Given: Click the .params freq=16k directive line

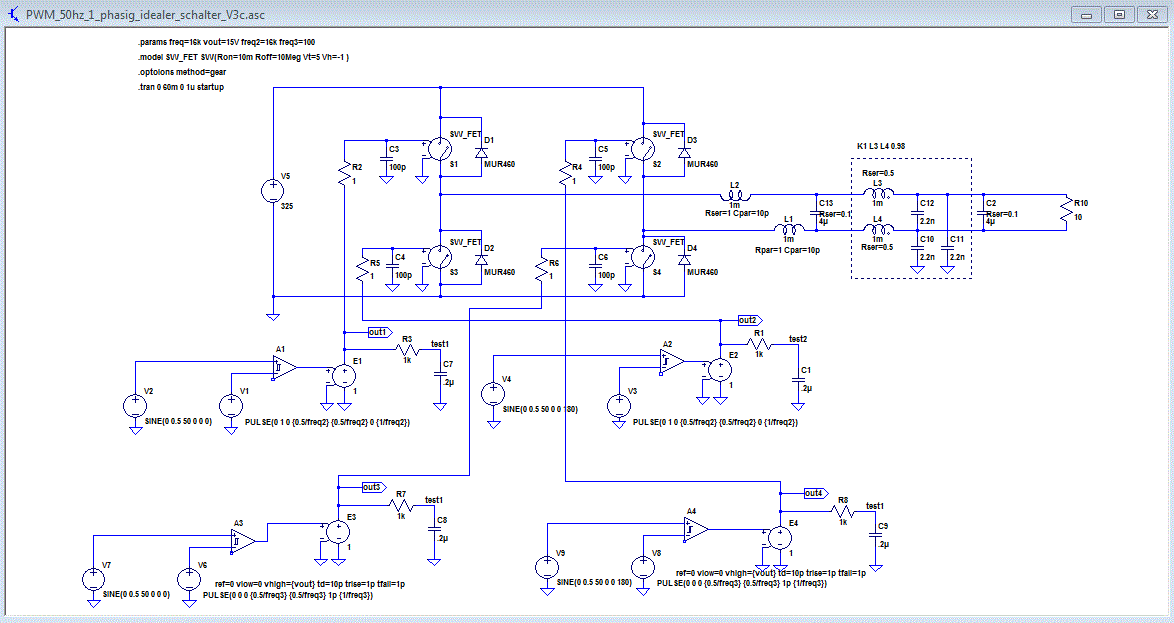Looking at the screenshot, I should [x=225, y=42].
